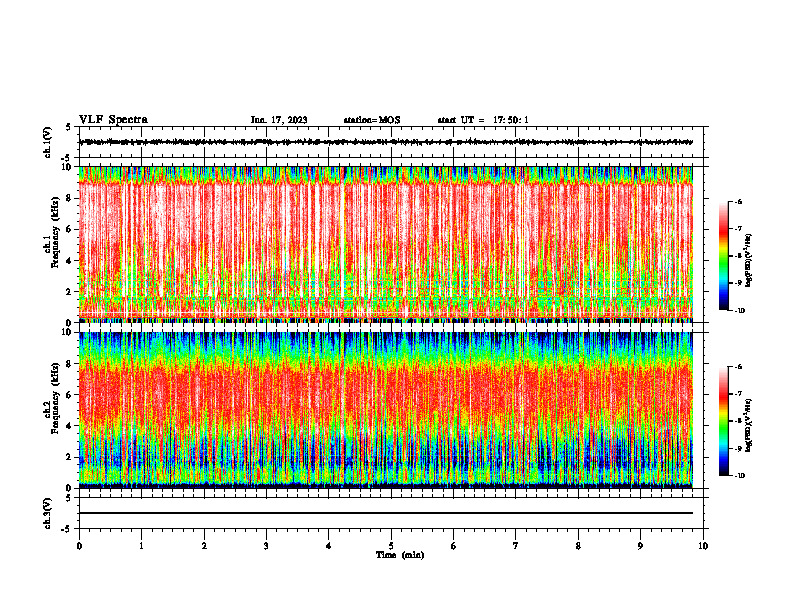The height and width of the screenshot is (612, 792).
Task: Click the "5" time axis tick label
Action: tap(391, 546)
